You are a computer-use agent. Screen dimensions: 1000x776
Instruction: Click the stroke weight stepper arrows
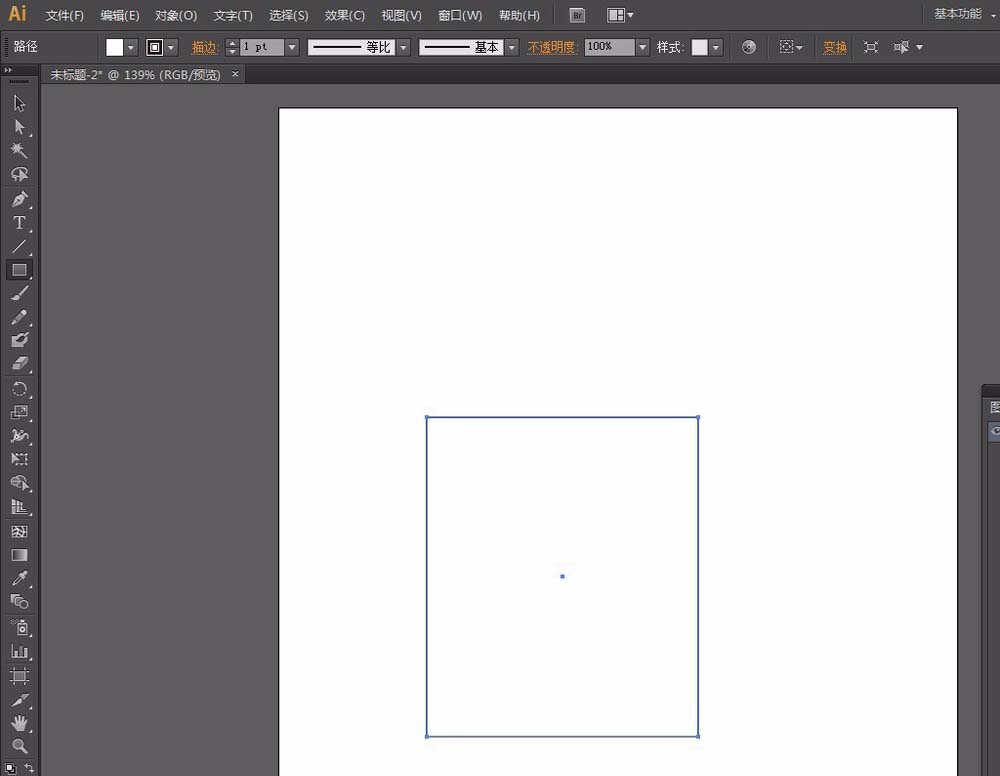(232, 47)
